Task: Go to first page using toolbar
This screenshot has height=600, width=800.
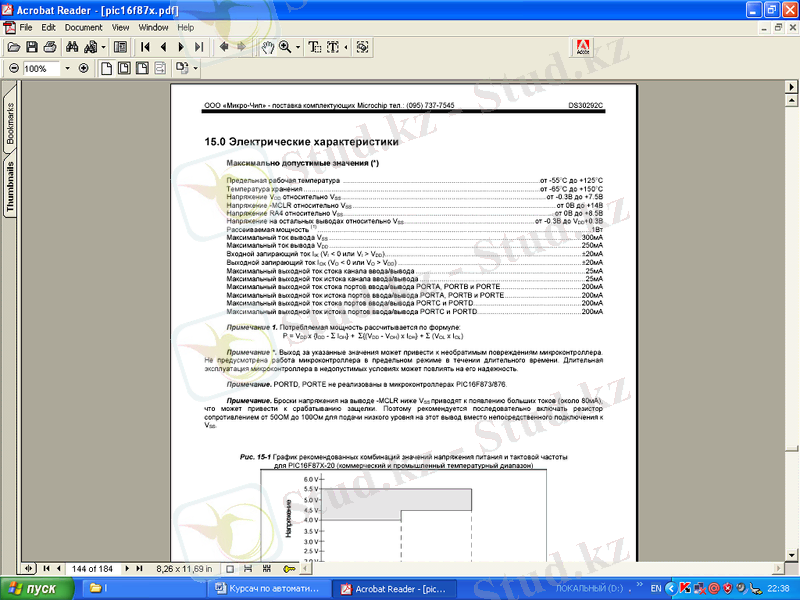Action: [x=146, y=47]
